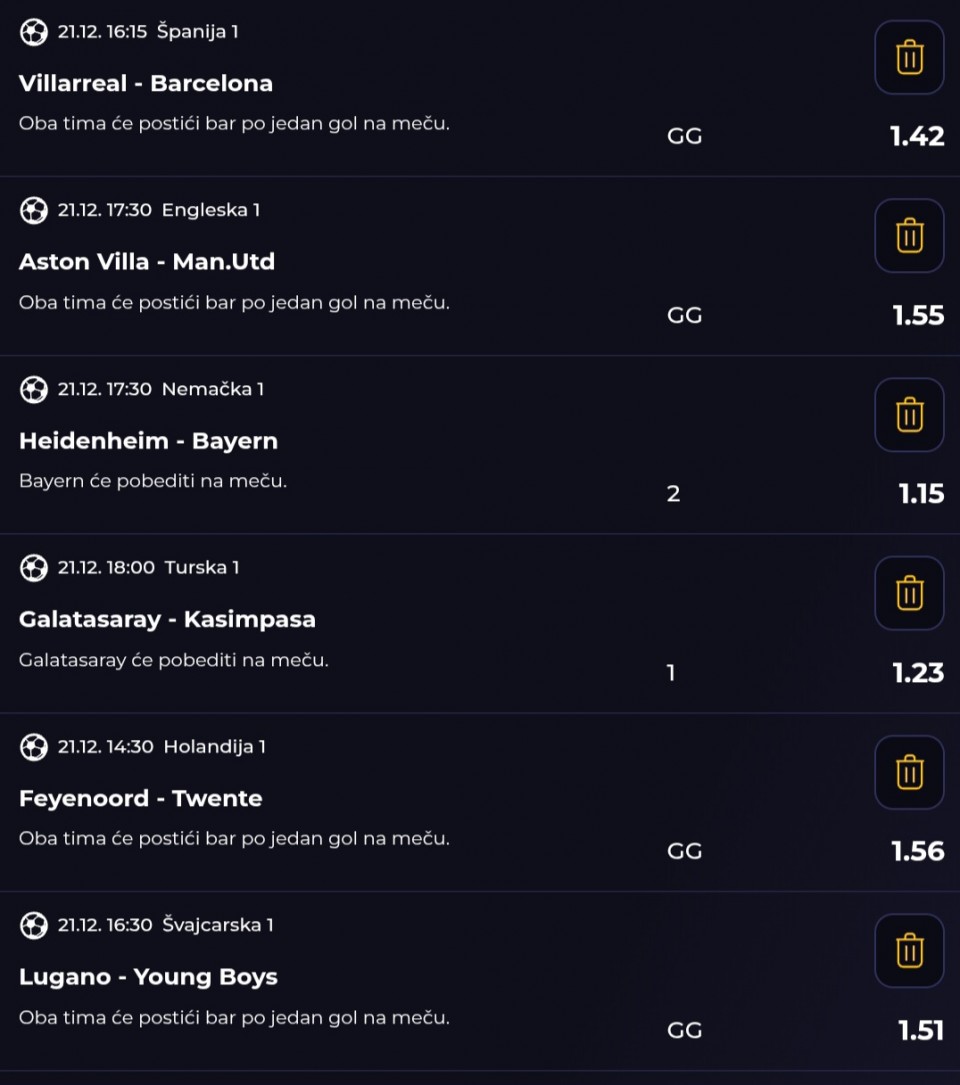Open the Aston Villa - Man.Utd match
The width and height of the screenshot is (960, 1085).
(147, 262)
